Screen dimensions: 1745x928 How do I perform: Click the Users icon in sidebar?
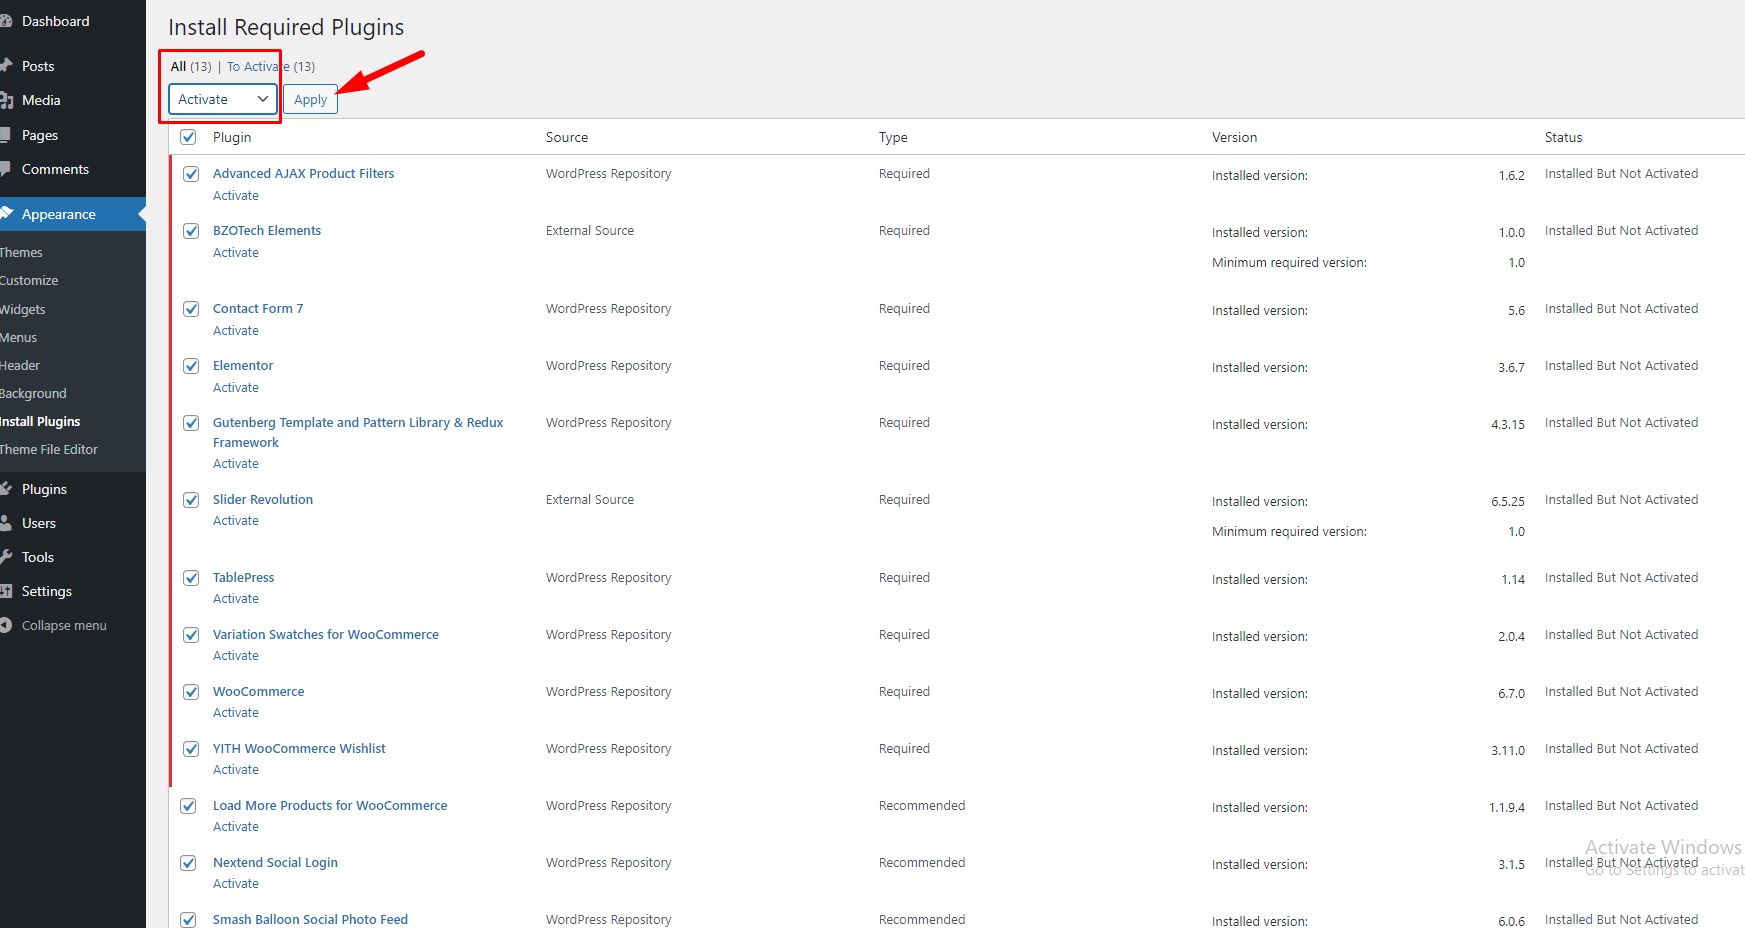6,523
